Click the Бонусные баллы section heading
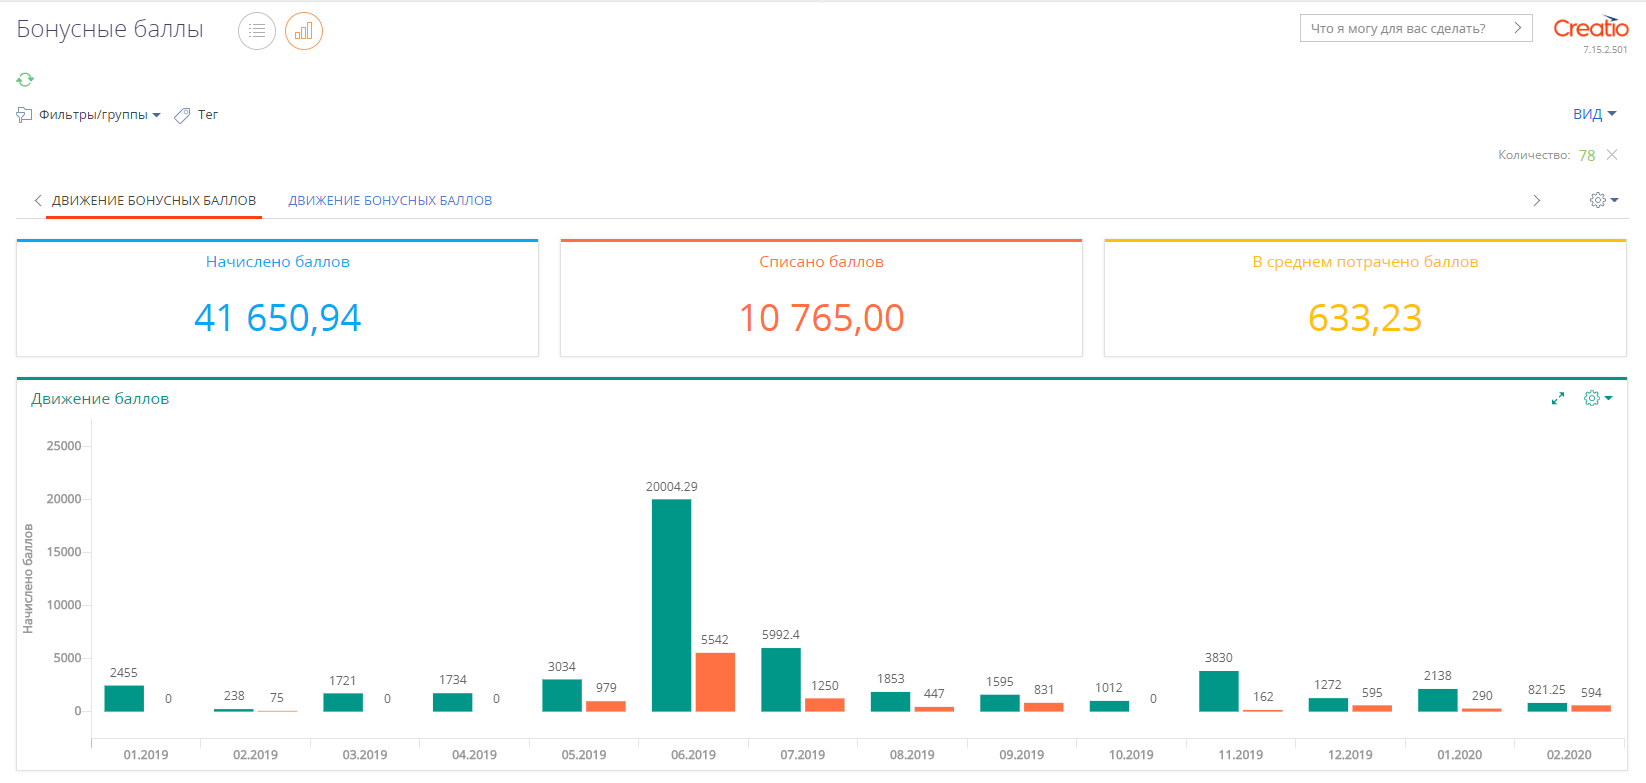Viewport: 1646px width, 783px height. tap(110, 29)
